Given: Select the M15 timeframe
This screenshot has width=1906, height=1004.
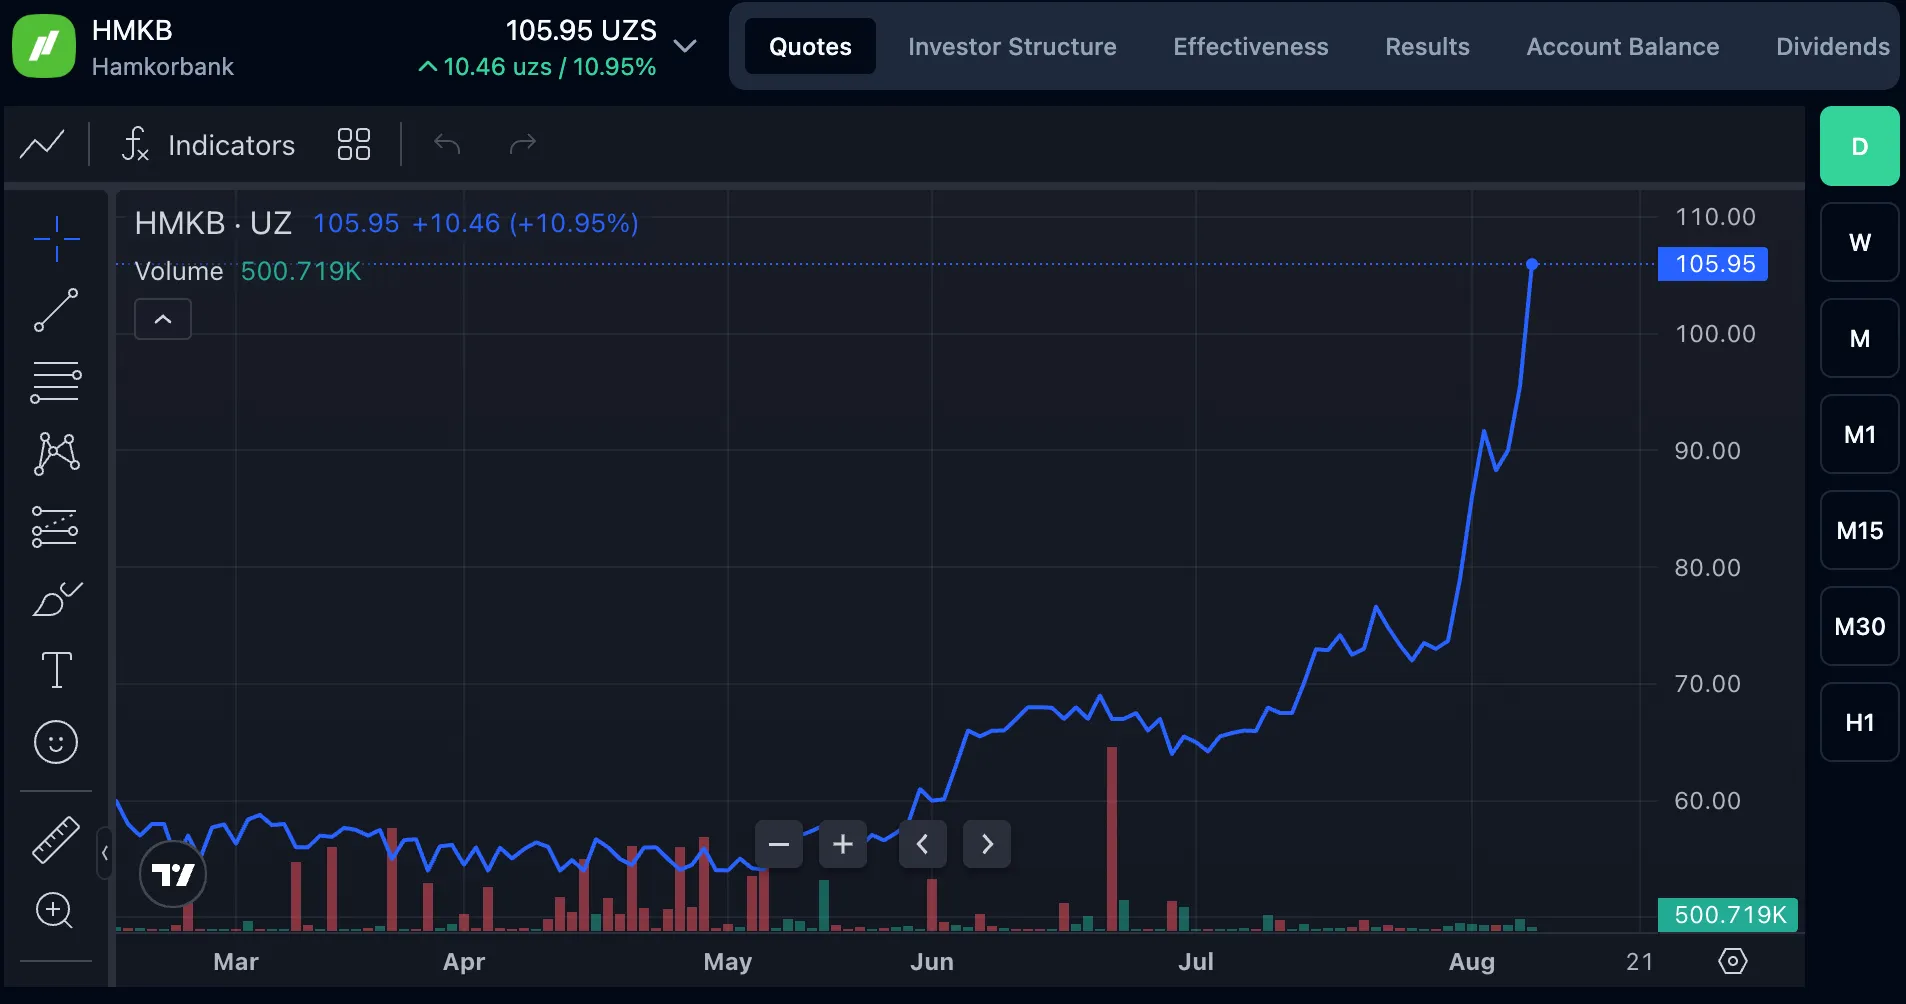Looking at the screenshot, I should tap(1859, 530).
